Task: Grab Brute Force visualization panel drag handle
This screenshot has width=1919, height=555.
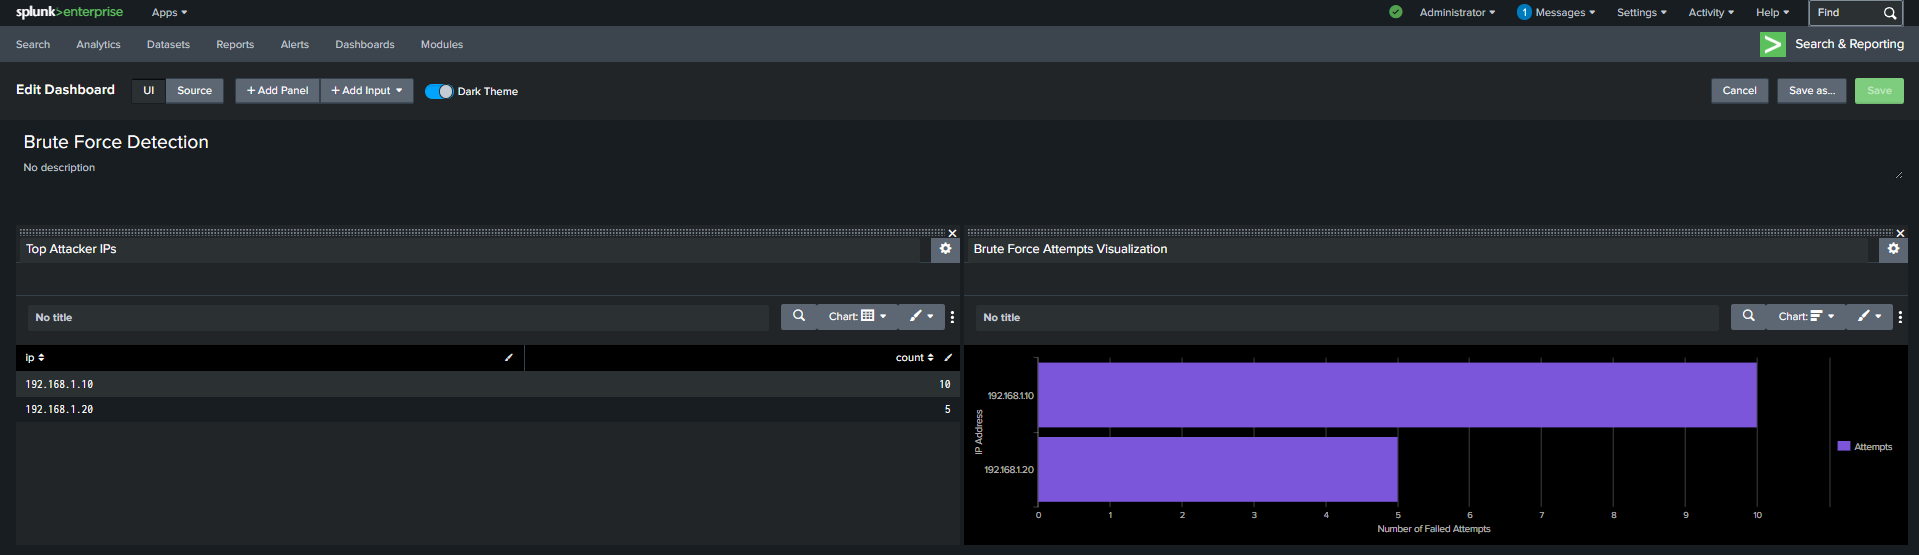Action: 1430,232
